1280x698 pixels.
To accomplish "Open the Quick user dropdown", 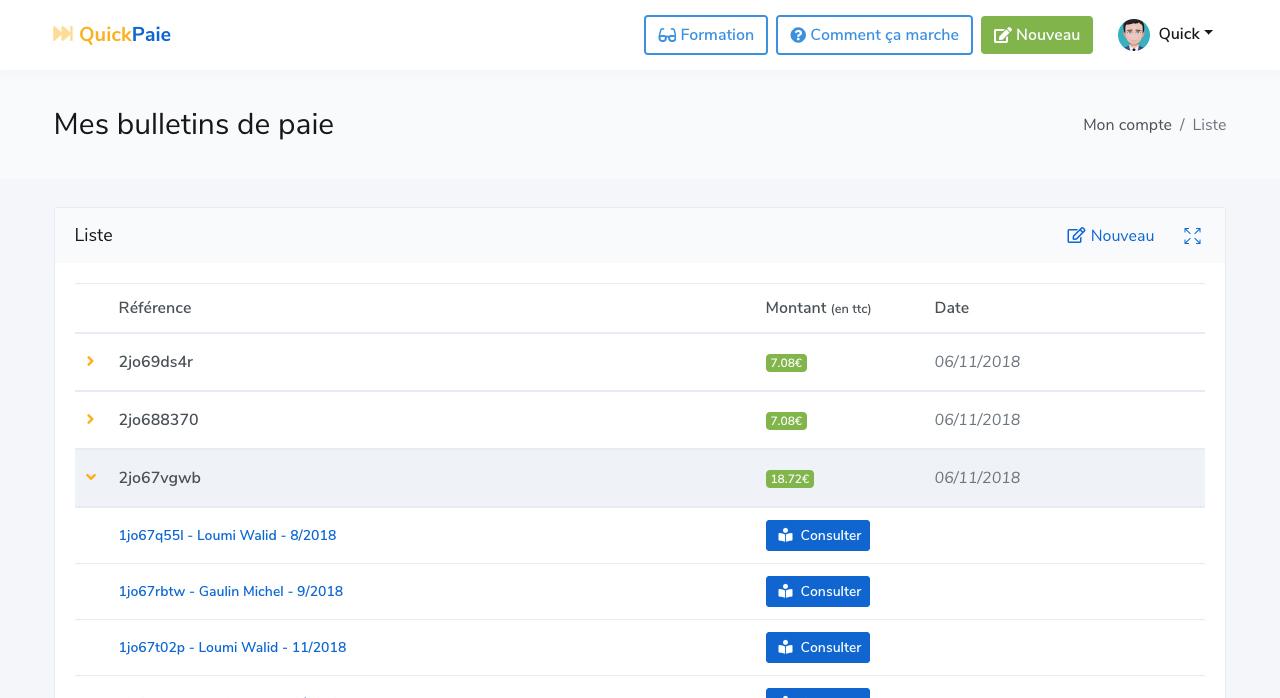I will (1185, 34).
